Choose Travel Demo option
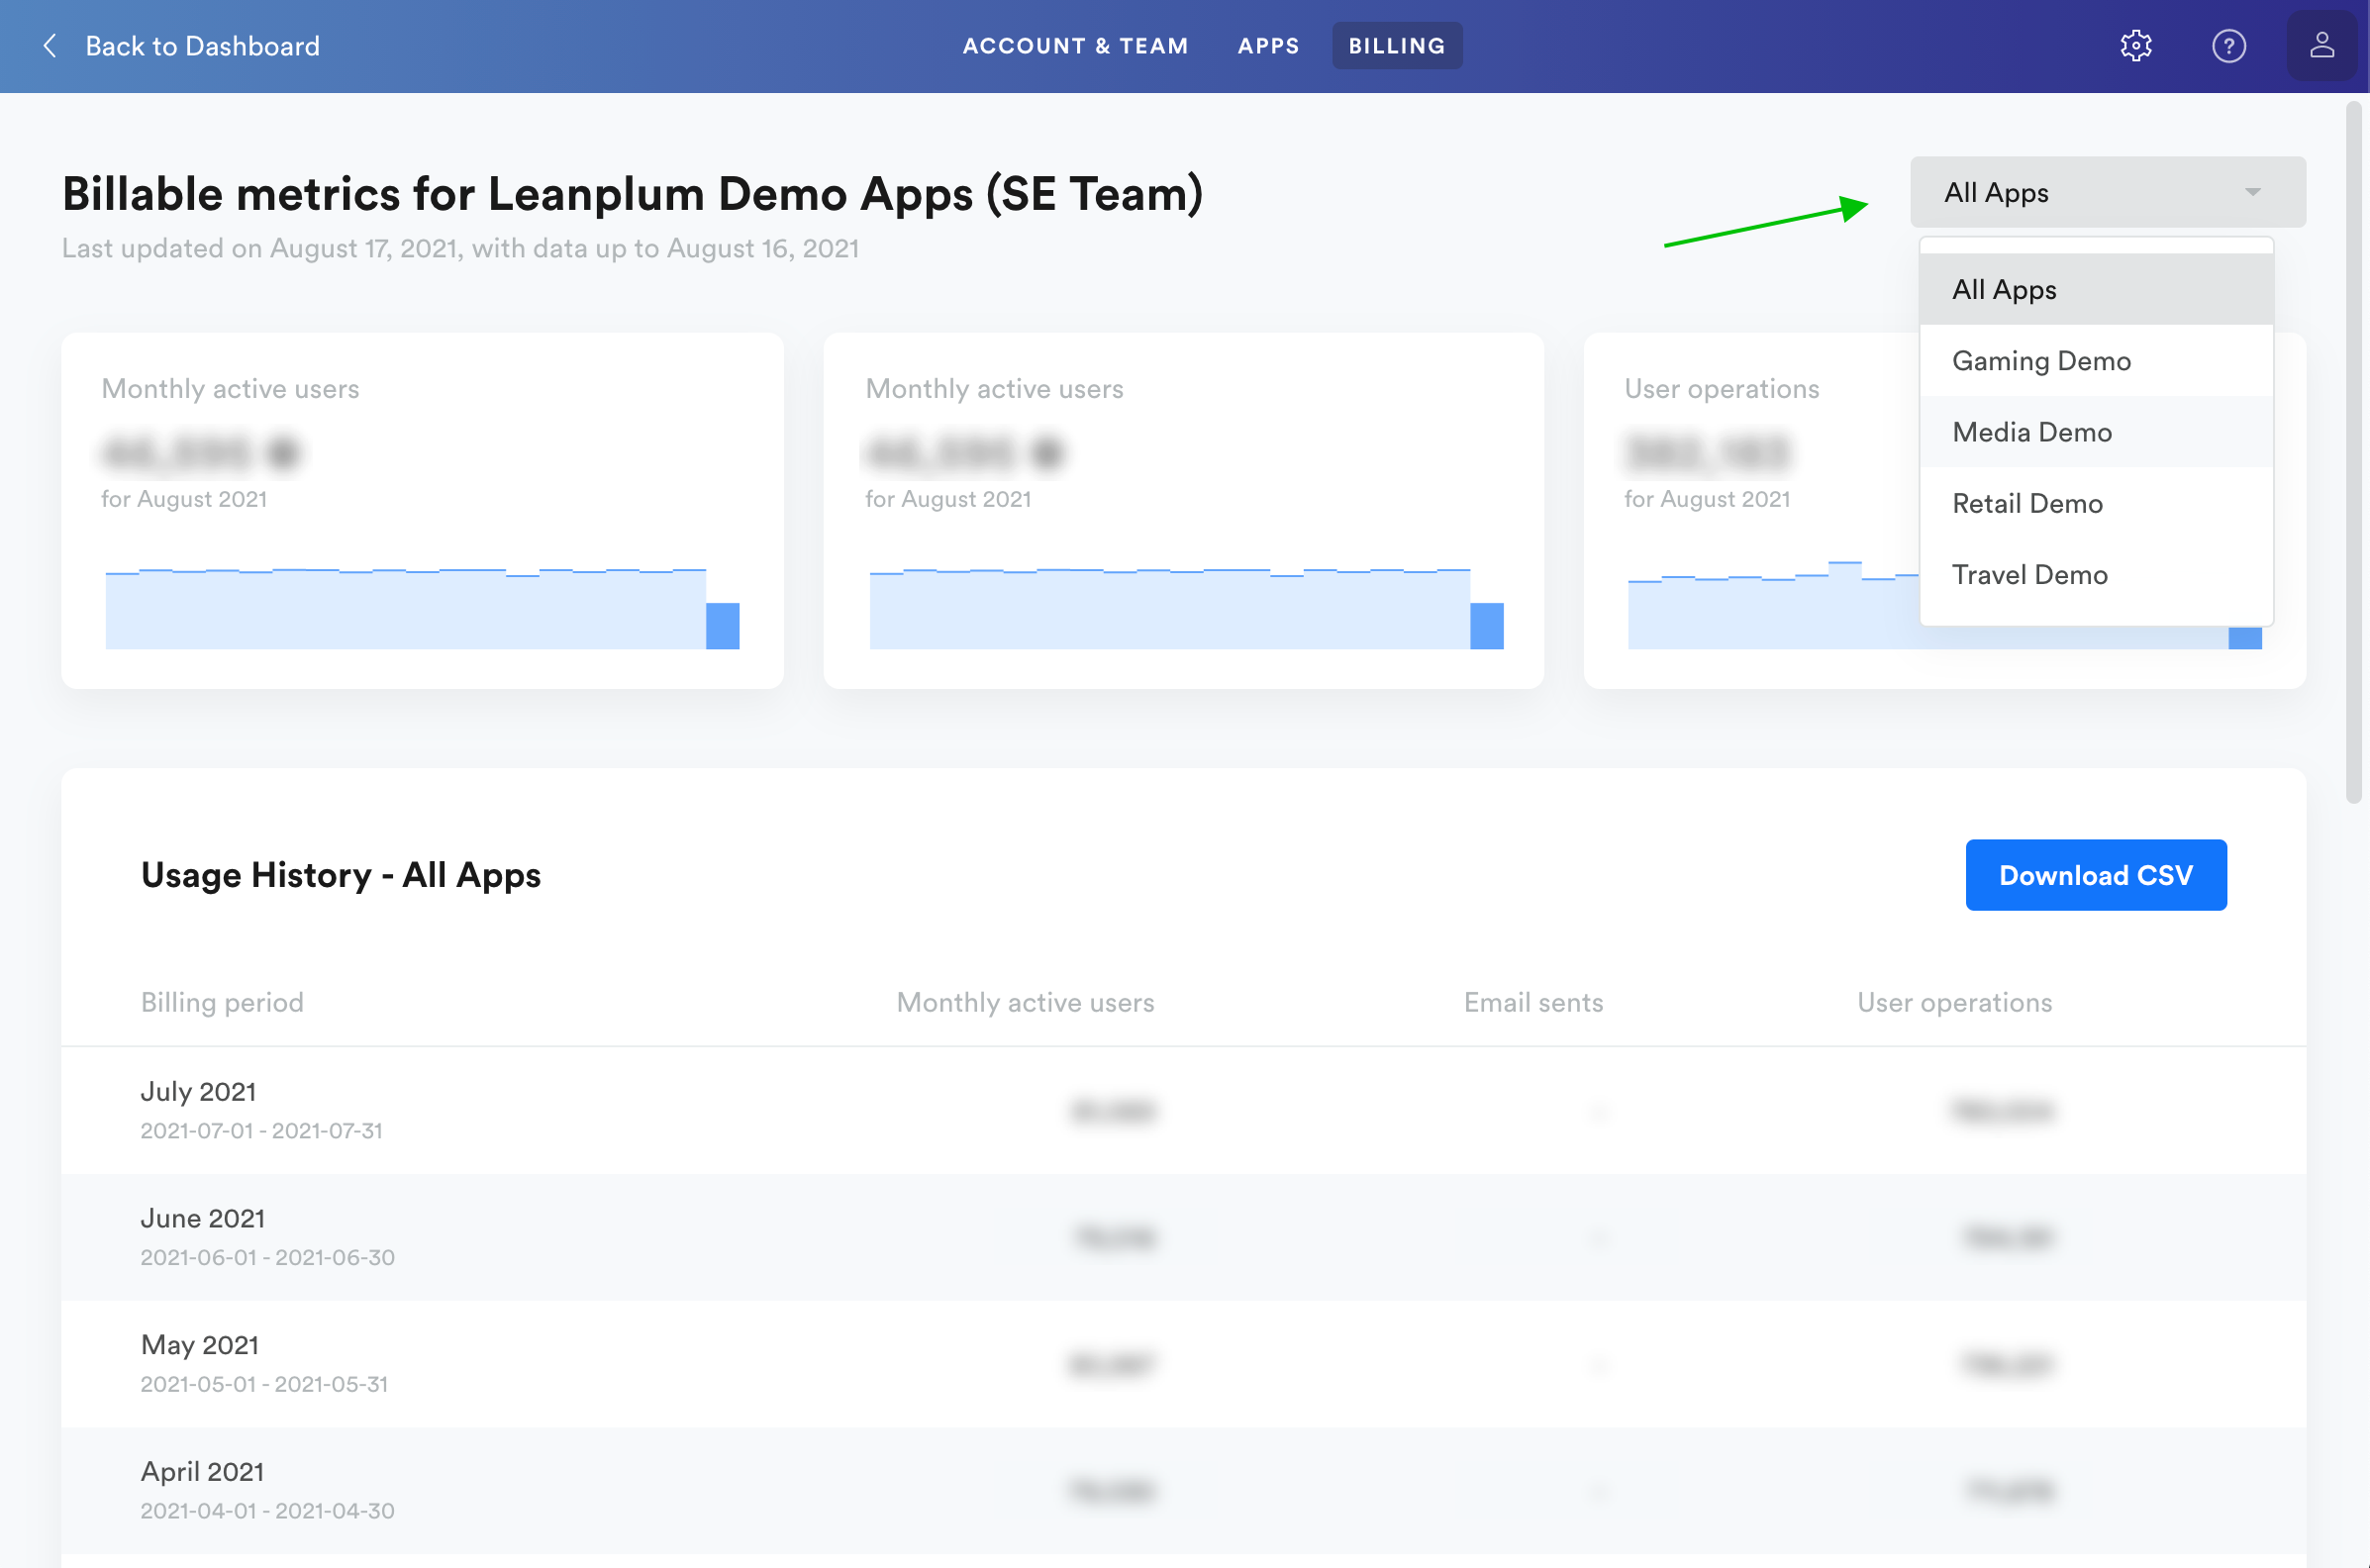 tap(2029, 575)
